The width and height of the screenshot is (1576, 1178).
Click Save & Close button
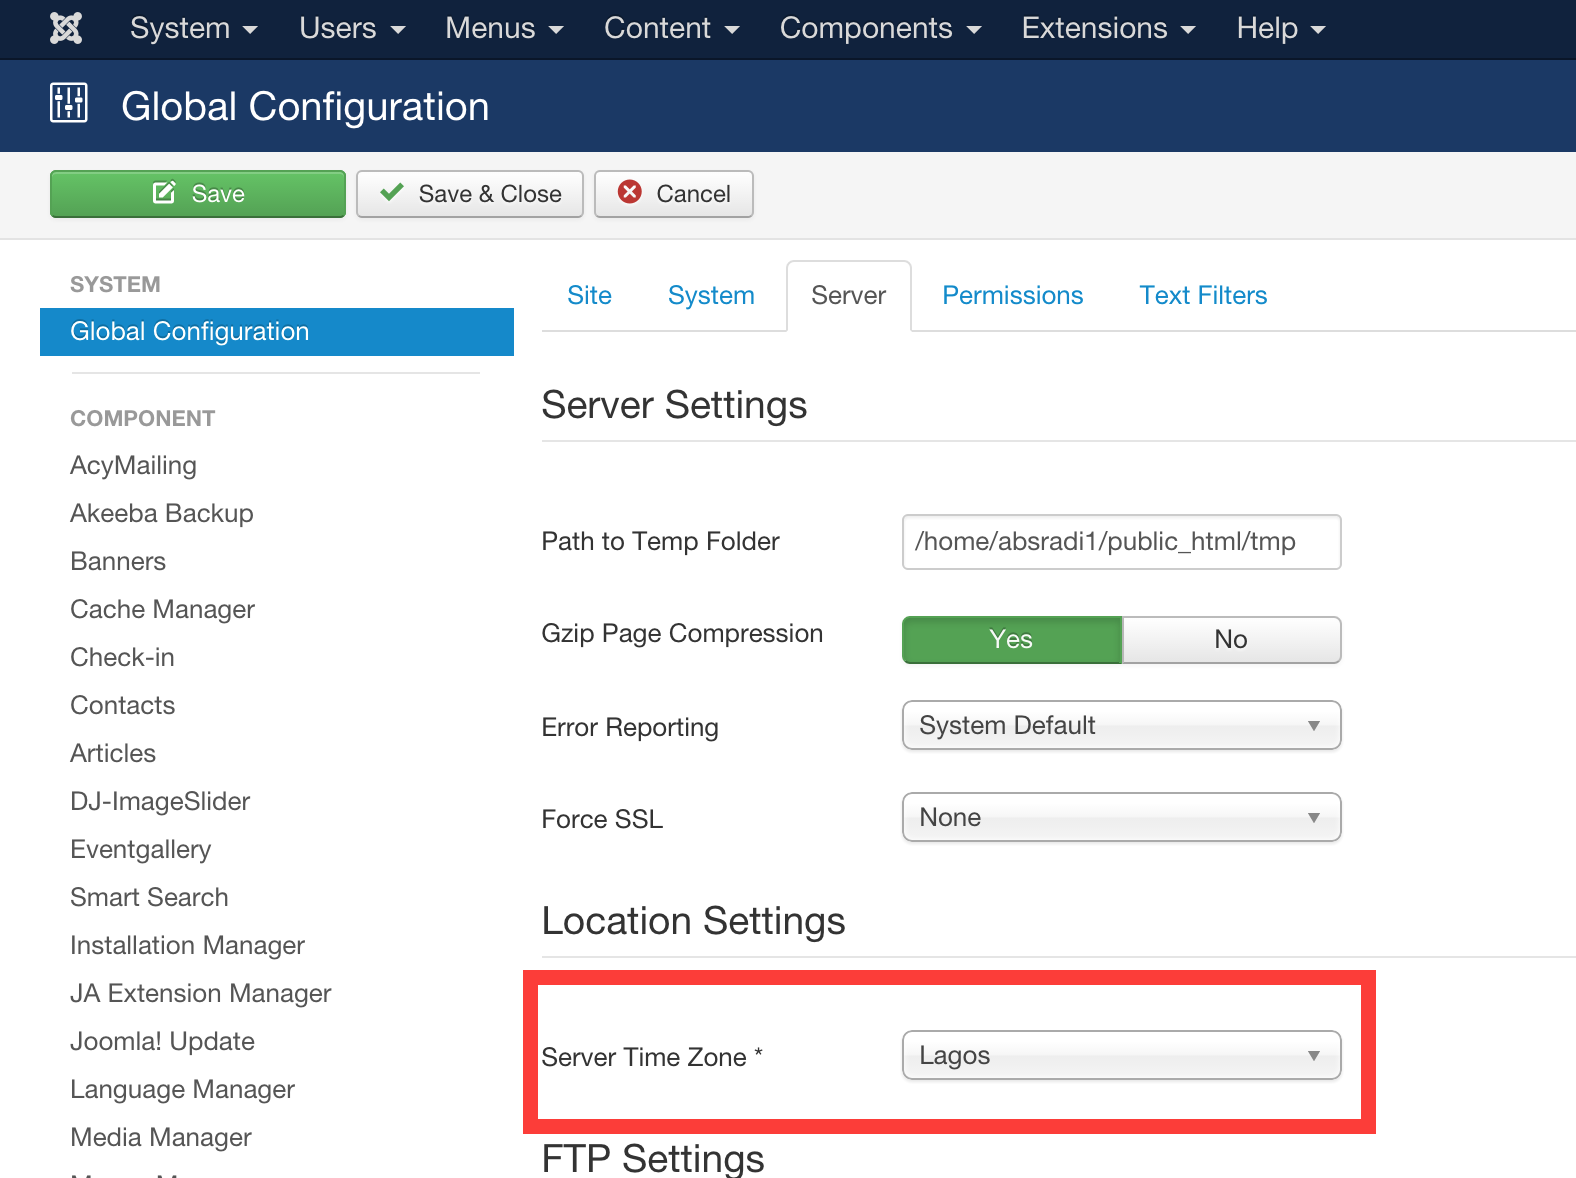tap(470, 194)
